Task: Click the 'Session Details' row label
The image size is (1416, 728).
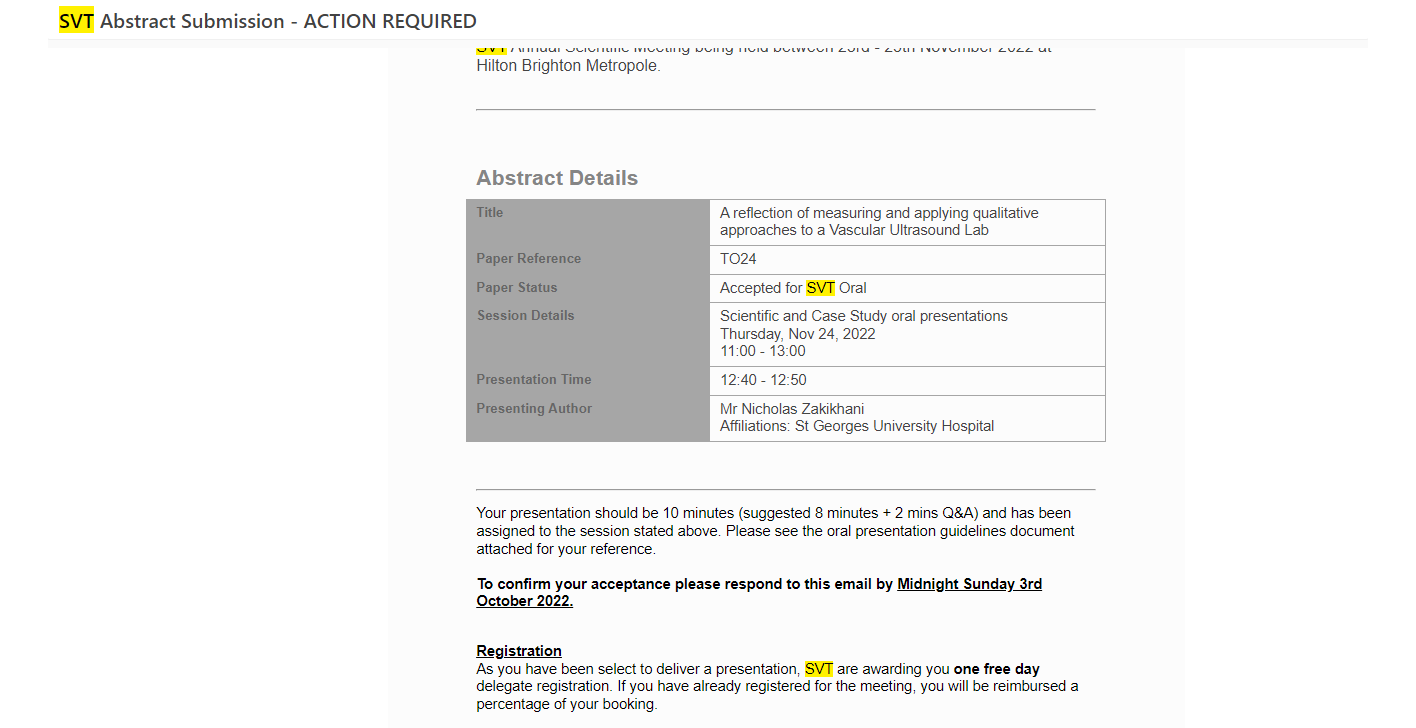Action: click(x=525, y=316)
